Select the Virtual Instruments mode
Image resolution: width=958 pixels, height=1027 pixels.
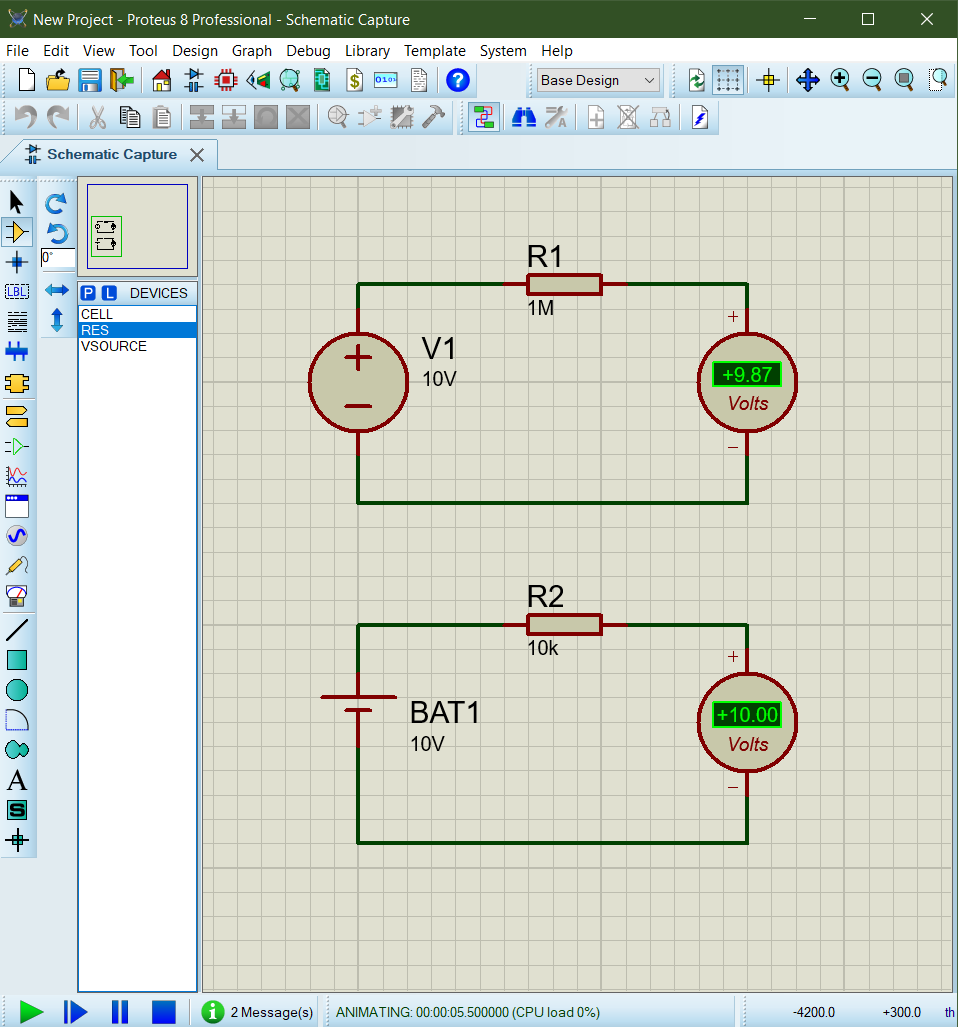pyautogui.click(x=17, y=595)
